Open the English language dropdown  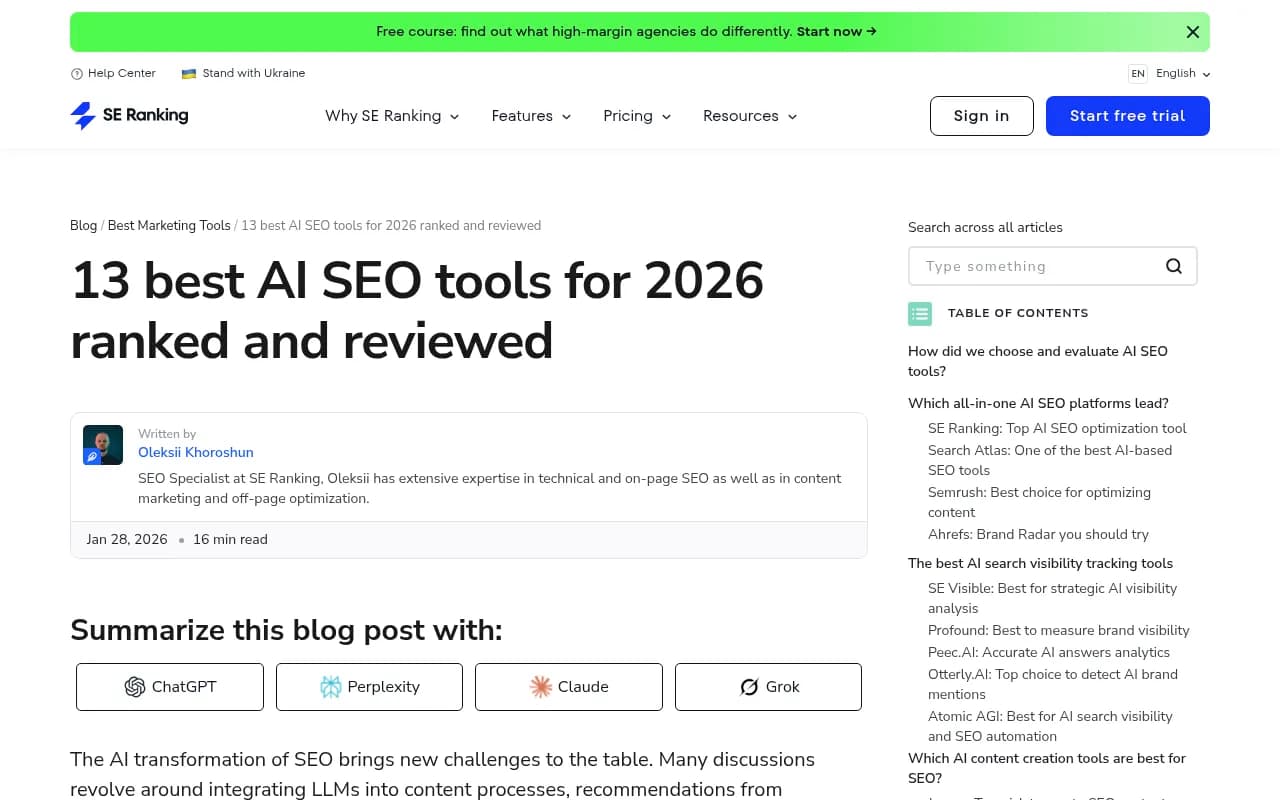pos(1183,74)
